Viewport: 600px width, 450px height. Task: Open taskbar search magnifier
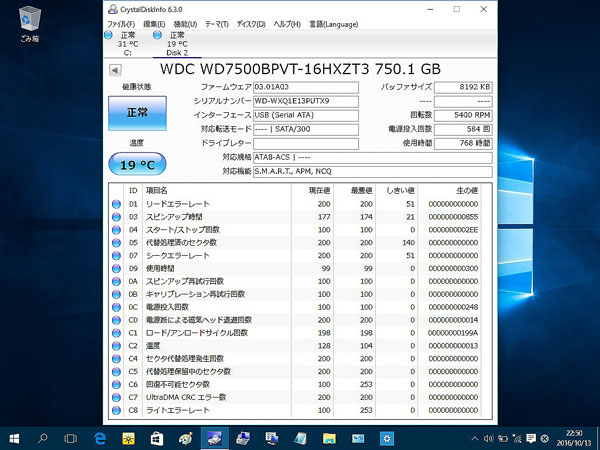click(42, 438)
